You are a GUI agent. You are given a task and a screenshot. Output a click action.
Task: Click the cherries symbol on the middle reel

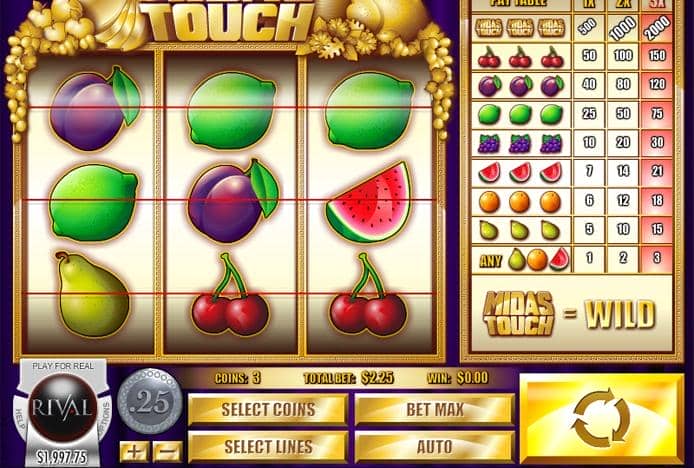(230, 294)
